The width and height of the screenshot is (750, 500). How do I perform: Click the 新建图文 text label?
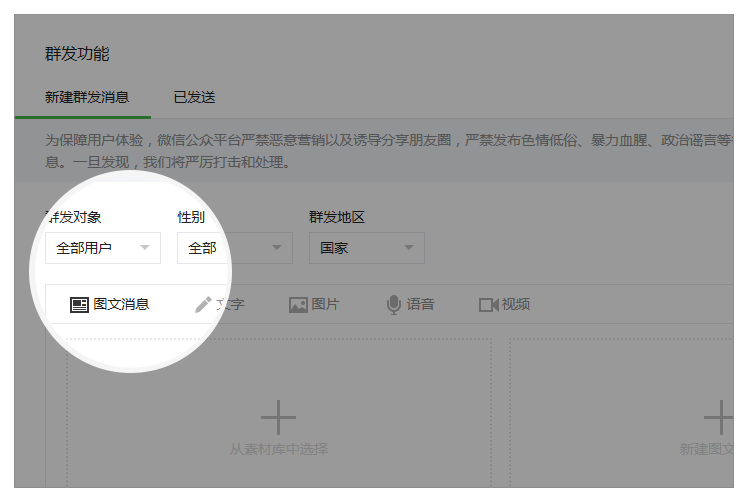click(x=708, y=450)
